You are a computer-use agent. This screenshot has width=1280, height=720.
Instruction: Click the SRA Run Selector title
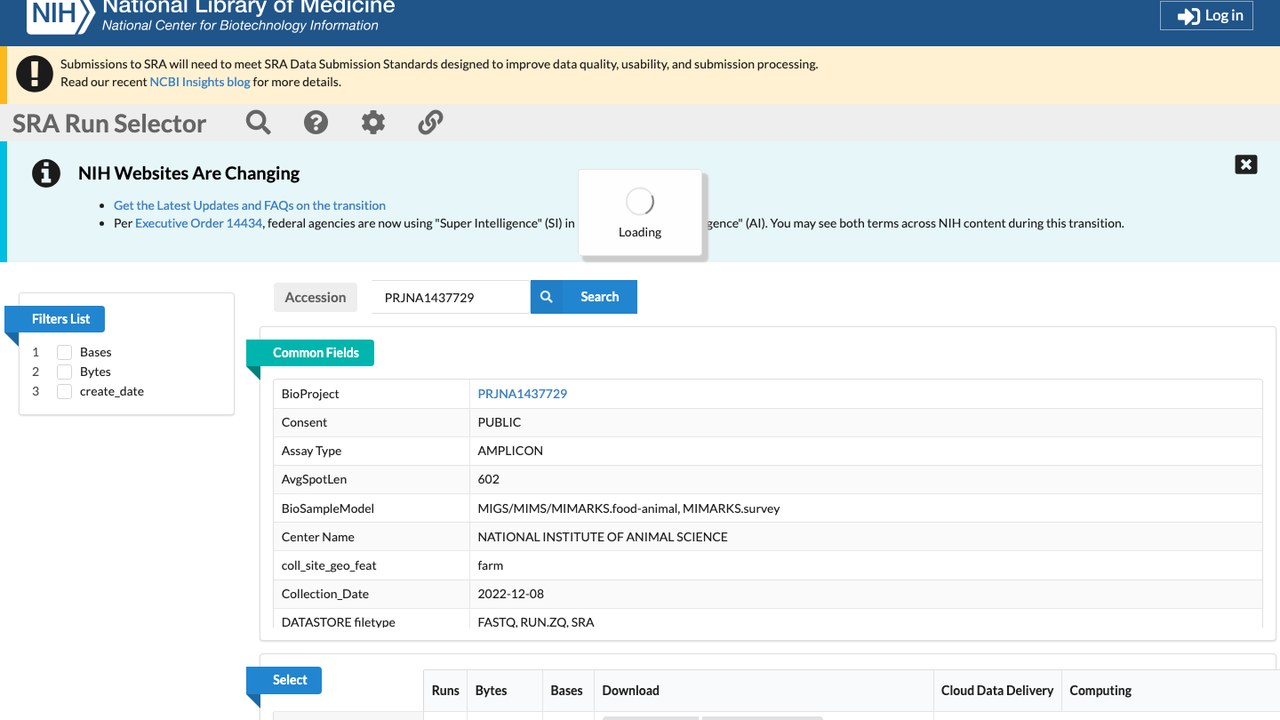pyautogui.click(x=109, y=123)
